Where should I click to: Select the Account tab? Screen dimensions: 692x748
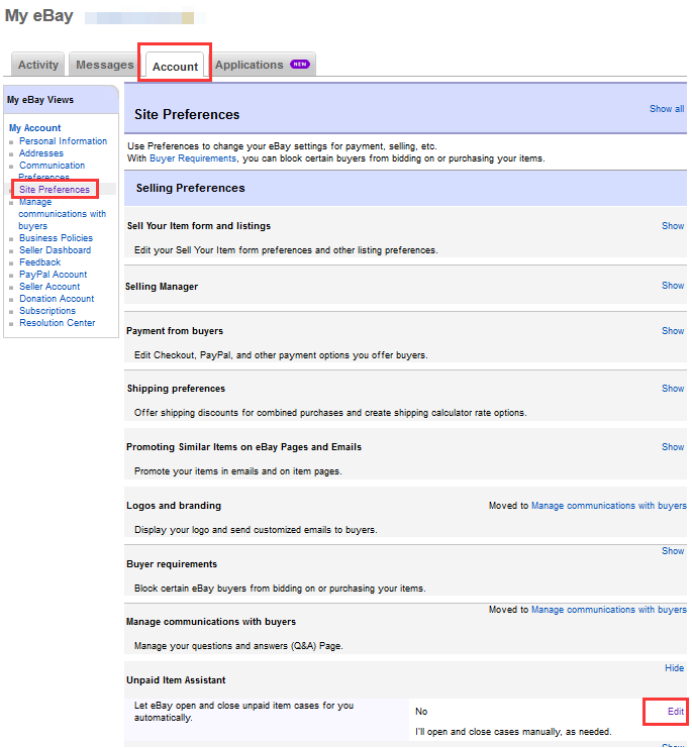pos(175,66)
